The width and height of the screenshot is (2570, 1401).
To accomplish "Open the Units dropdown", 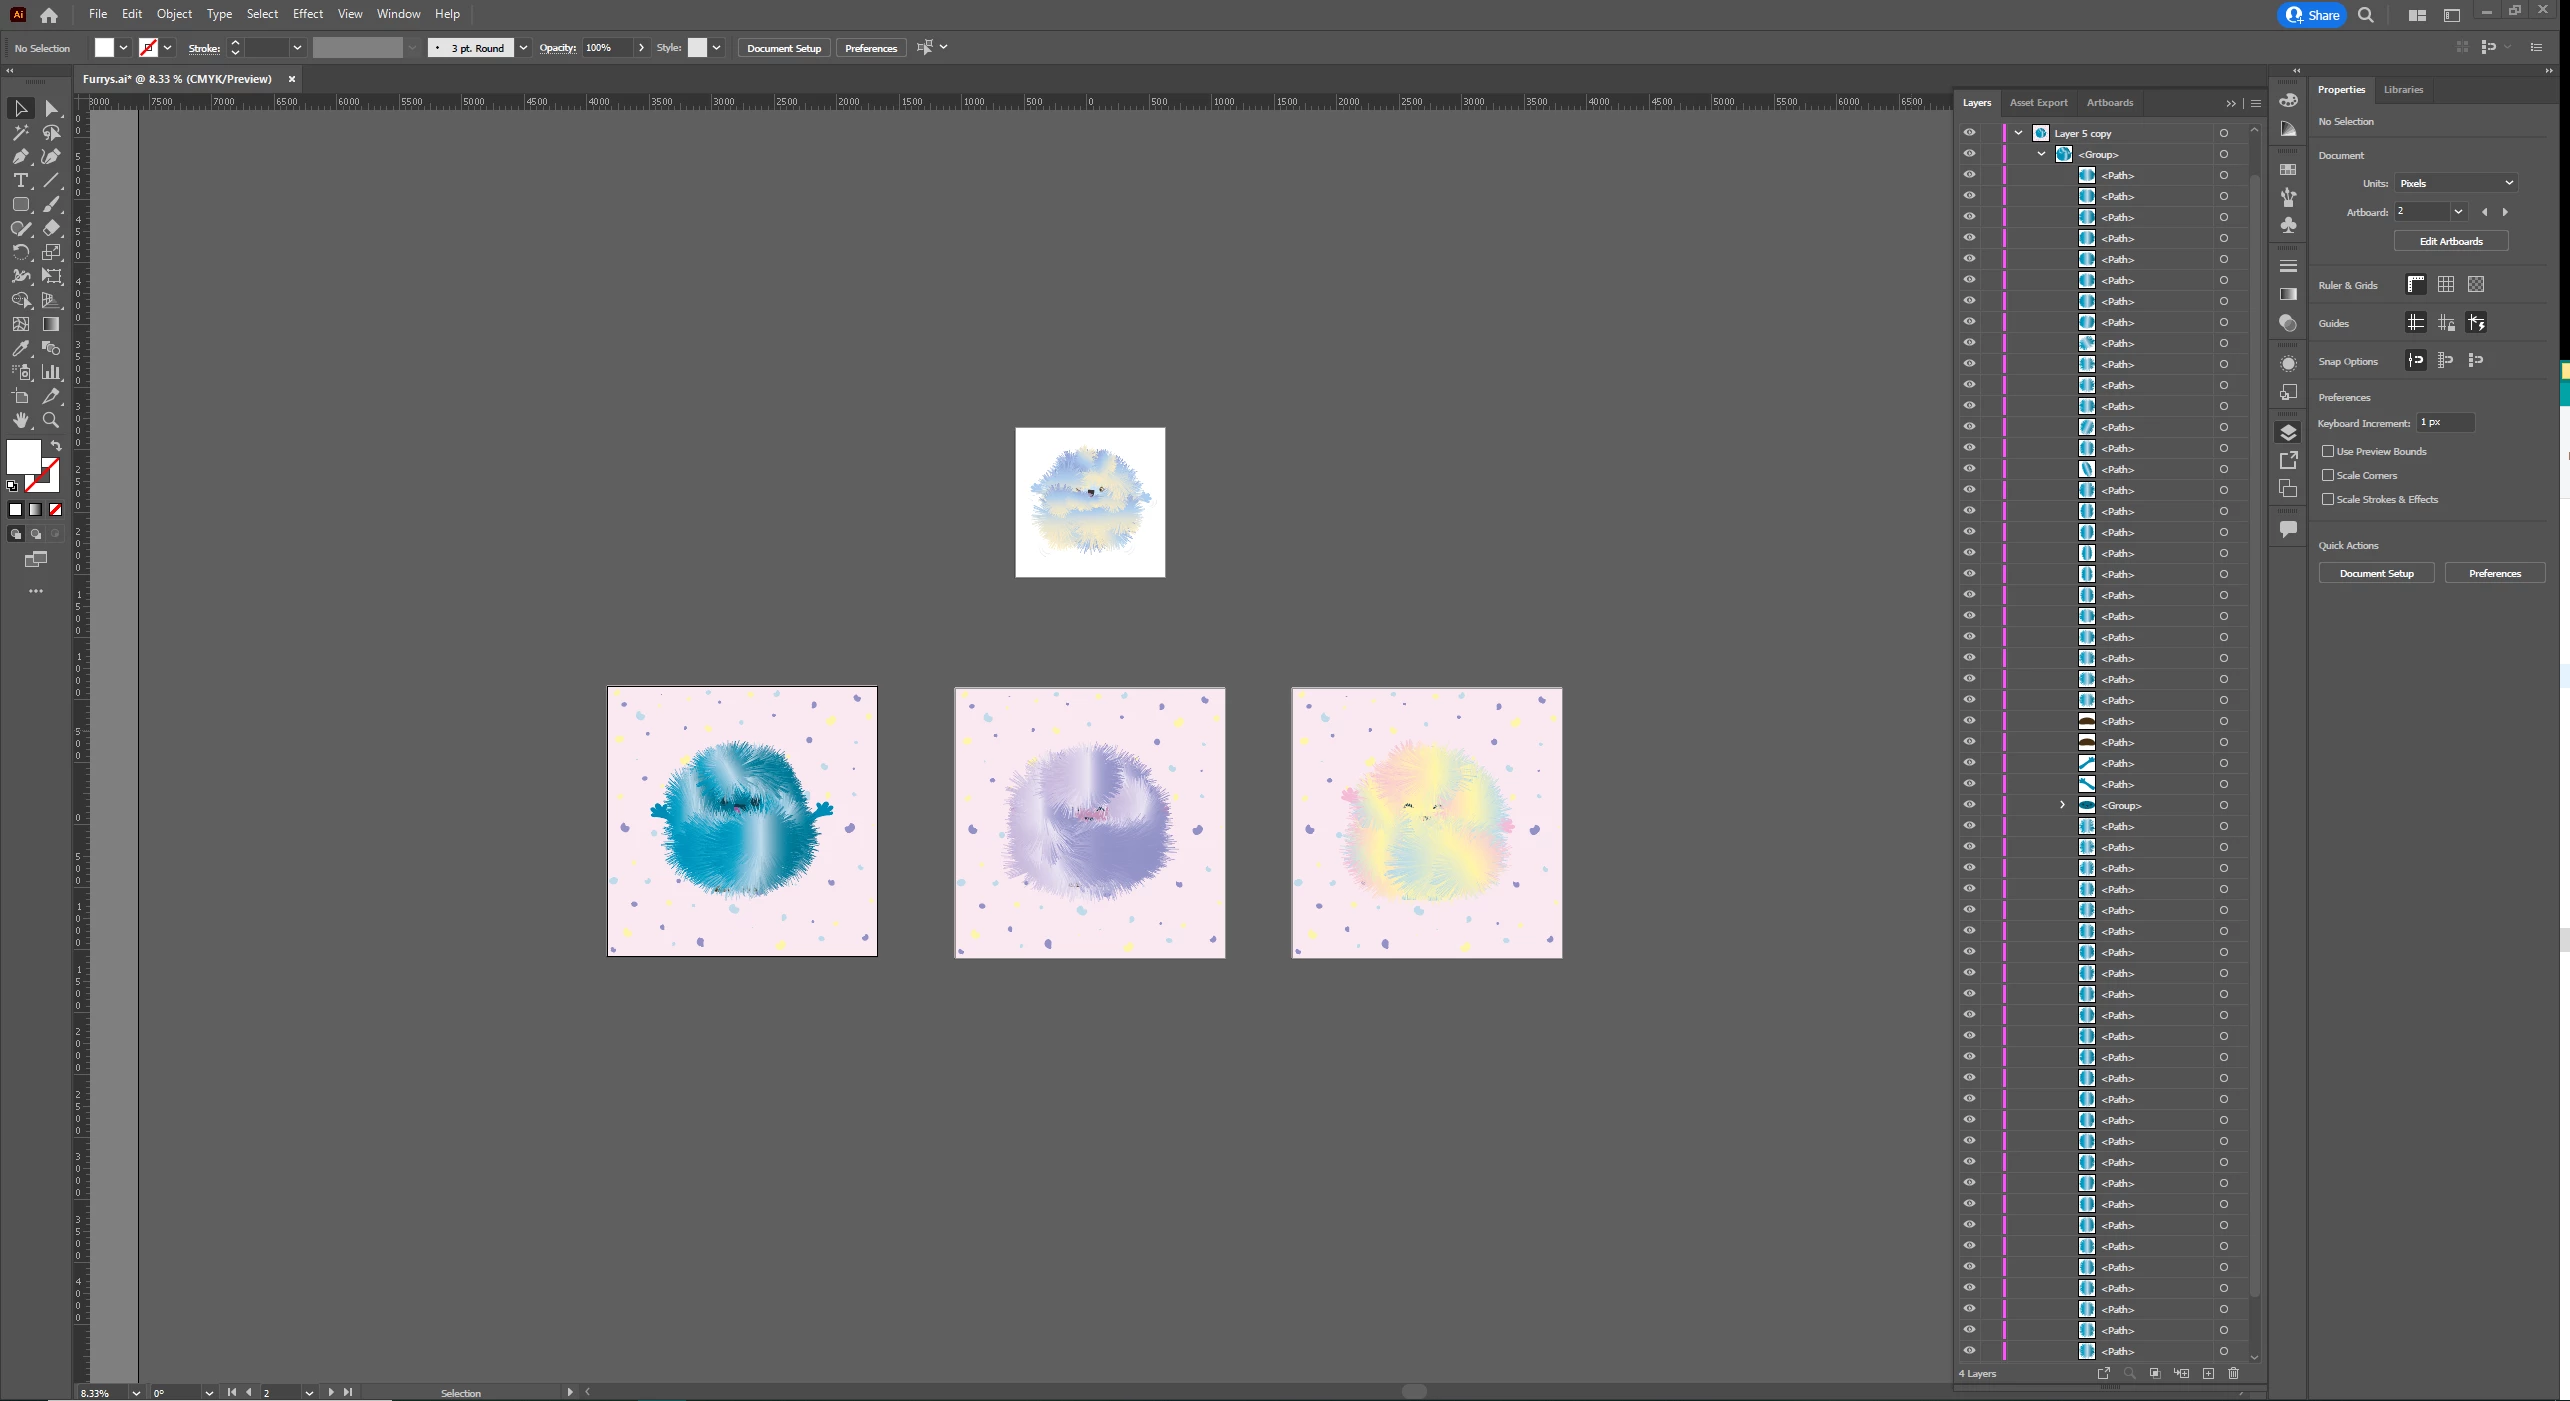I will tap(2455, 183).
